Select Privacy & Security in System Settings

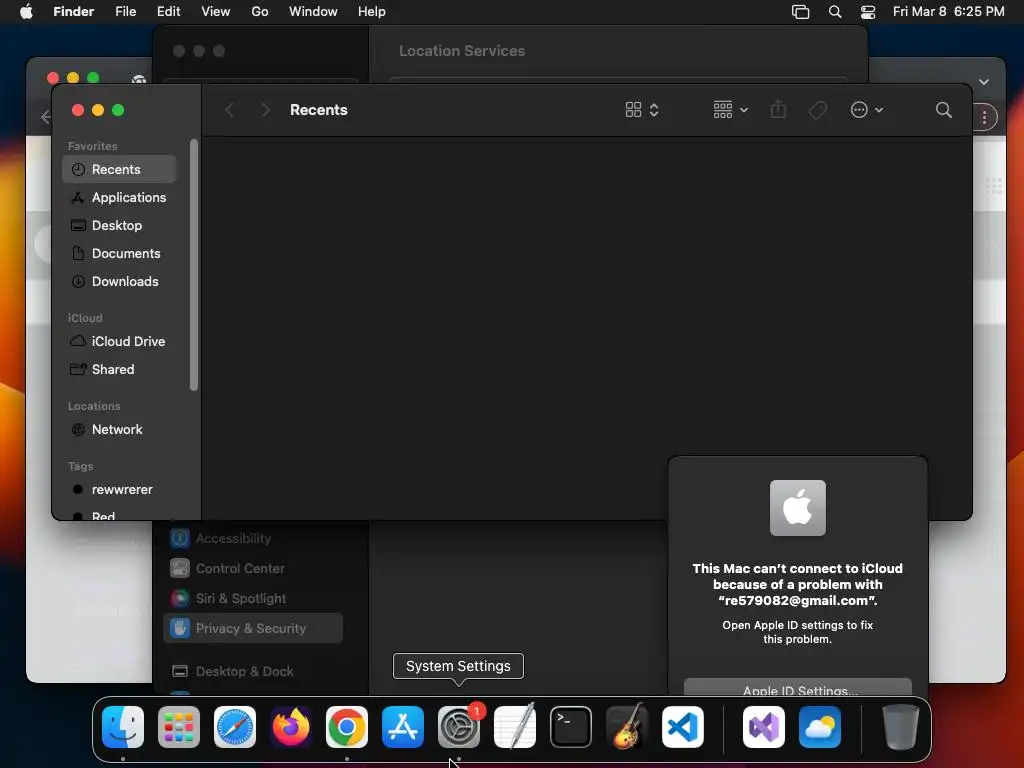(253, 628)
